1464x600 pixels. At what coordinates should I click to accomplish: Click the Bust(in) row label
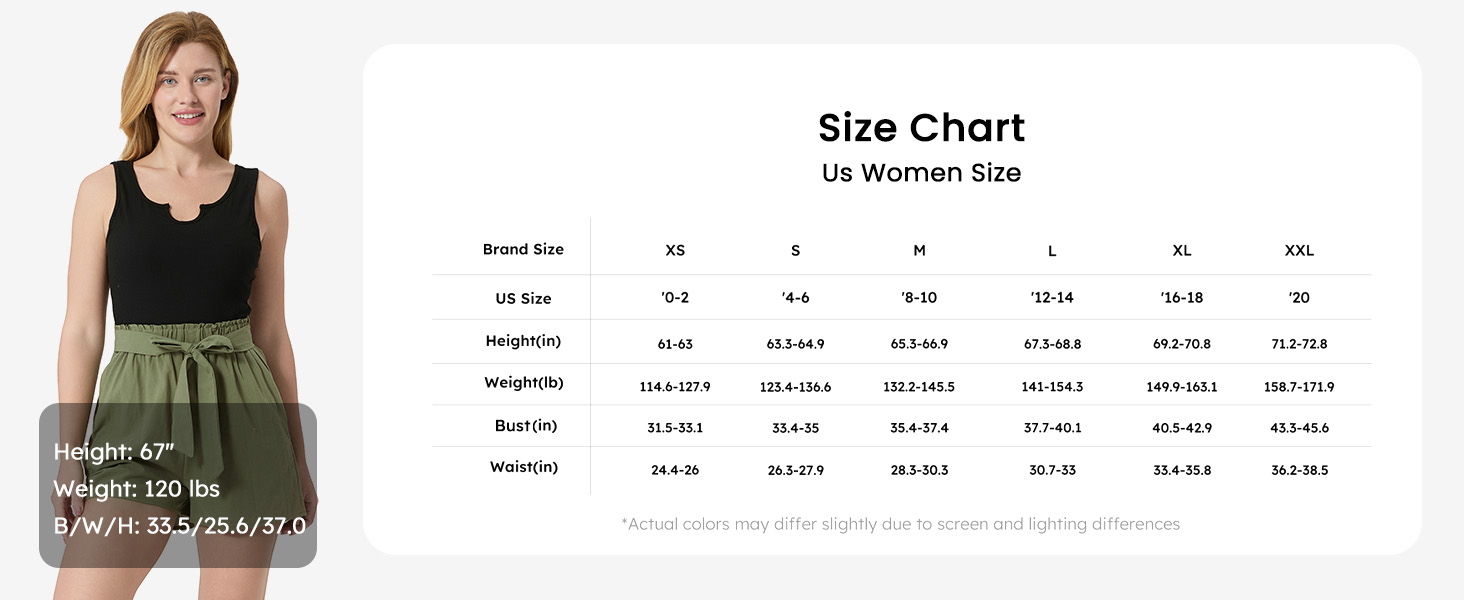pos(525,426)
